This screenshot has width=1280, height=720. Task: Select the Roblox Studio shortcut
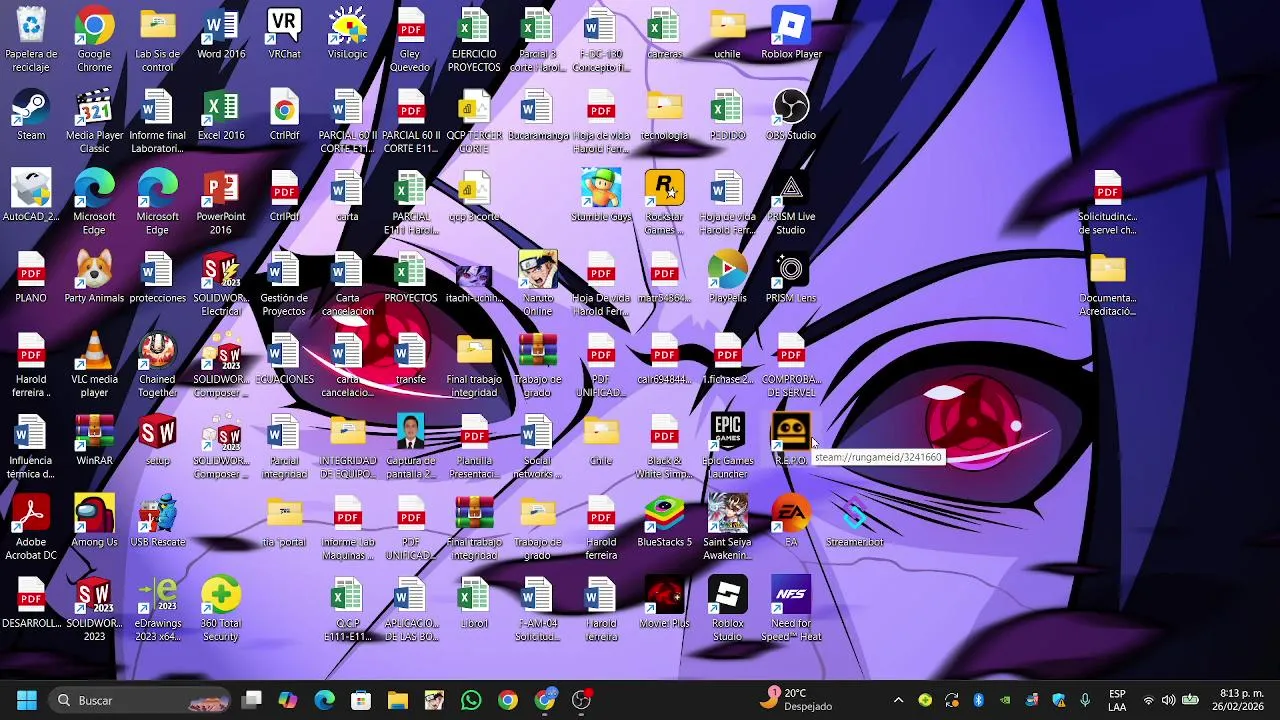click(x=727, y=608)
